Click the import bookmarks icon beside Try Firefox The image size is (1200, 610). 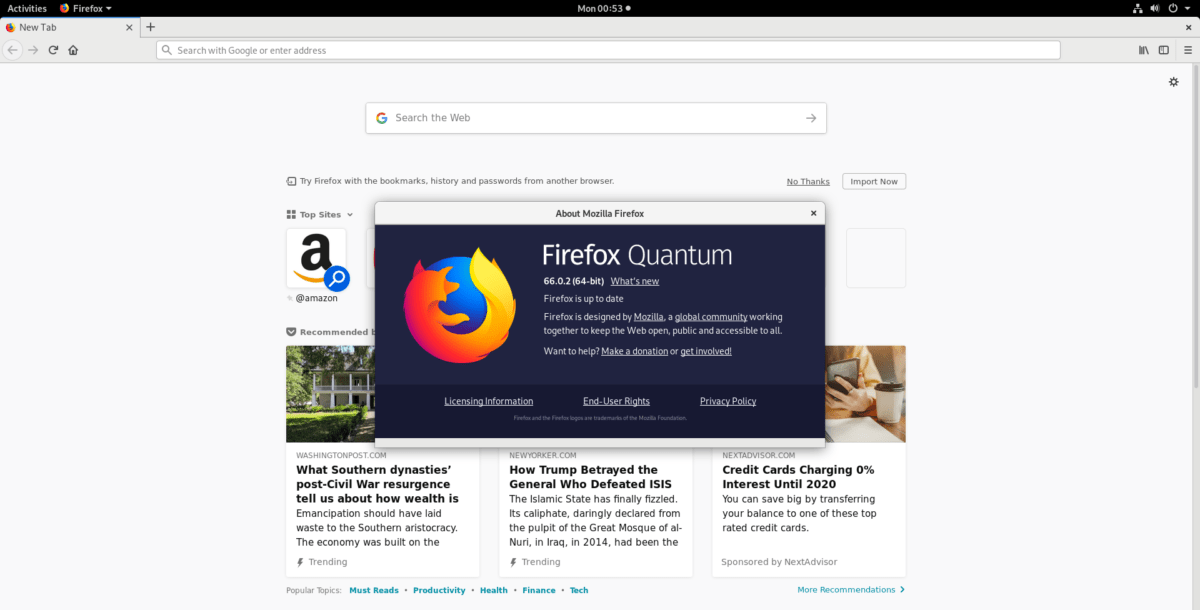coord(291,181)
